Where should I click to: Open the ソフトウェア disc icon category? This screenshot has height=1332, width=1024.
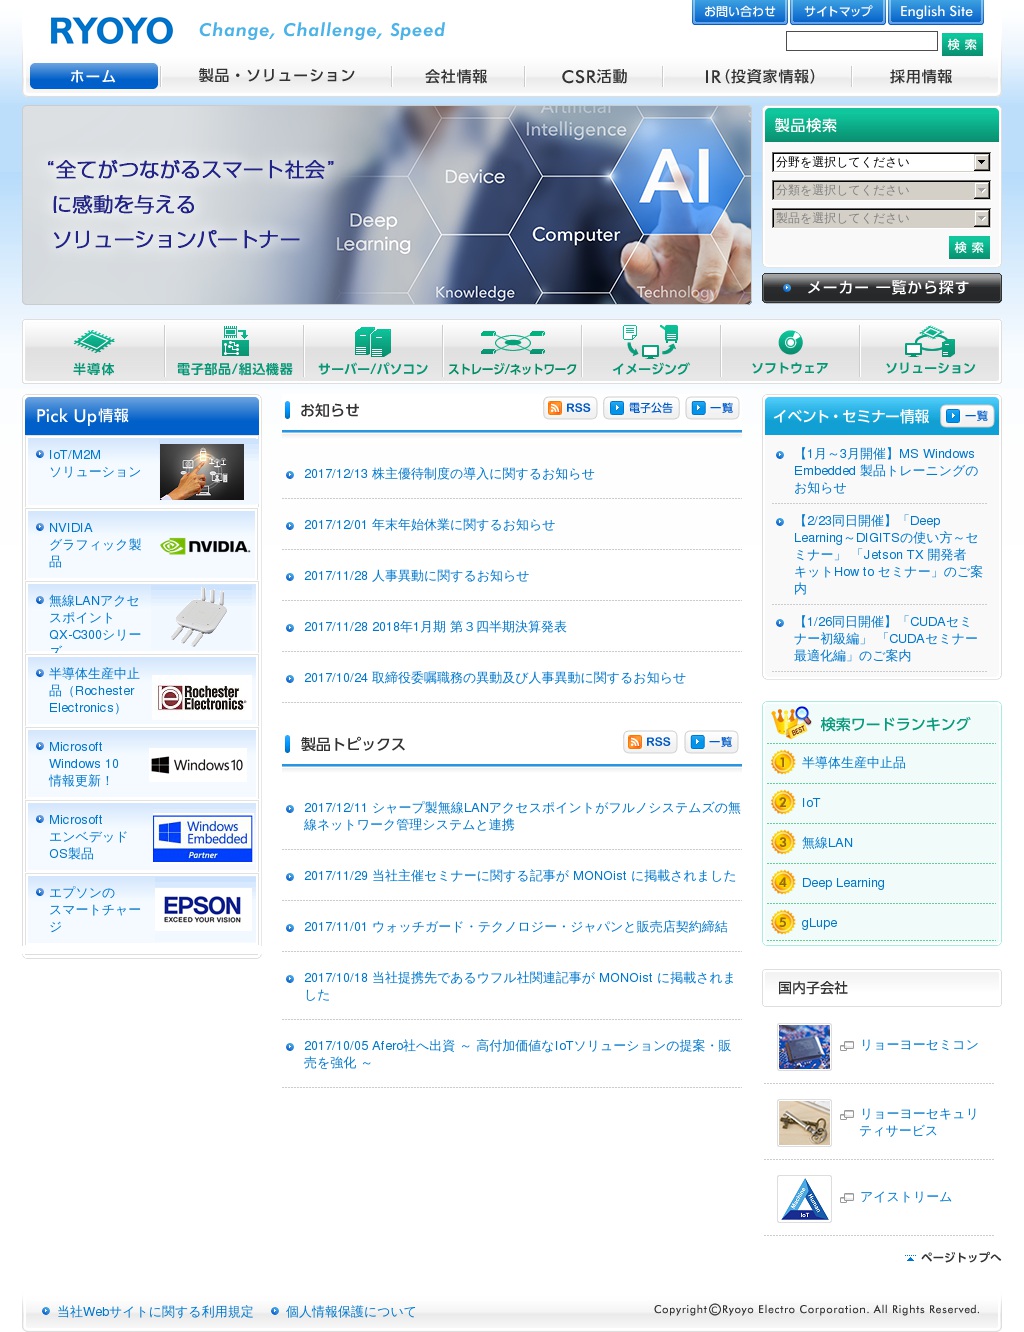[x=790, y=351]
